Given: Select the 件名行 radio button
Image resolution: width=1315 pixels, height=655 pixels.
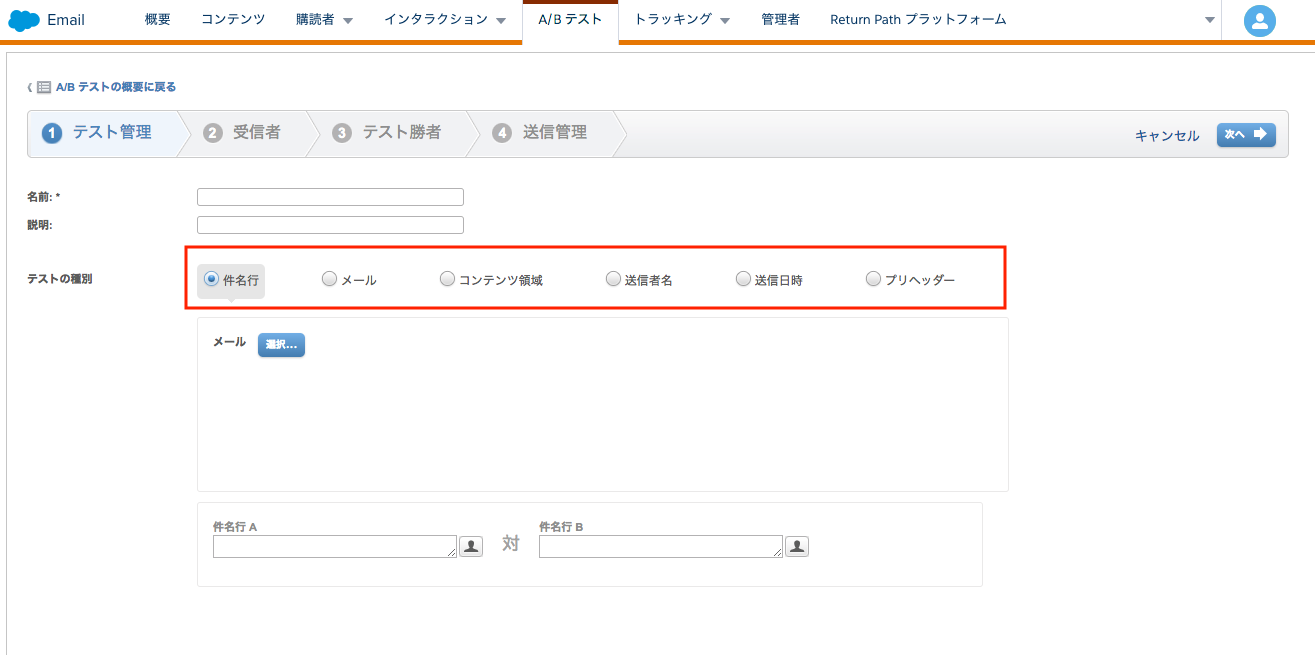Looking at the screenshot, I should 211,280.
